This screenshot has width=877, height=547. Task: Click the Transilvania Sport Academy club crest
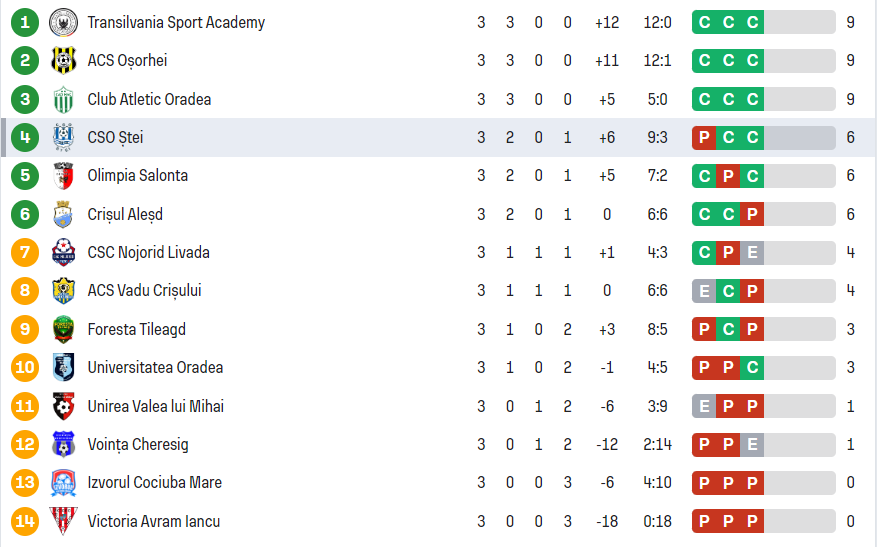64,22
